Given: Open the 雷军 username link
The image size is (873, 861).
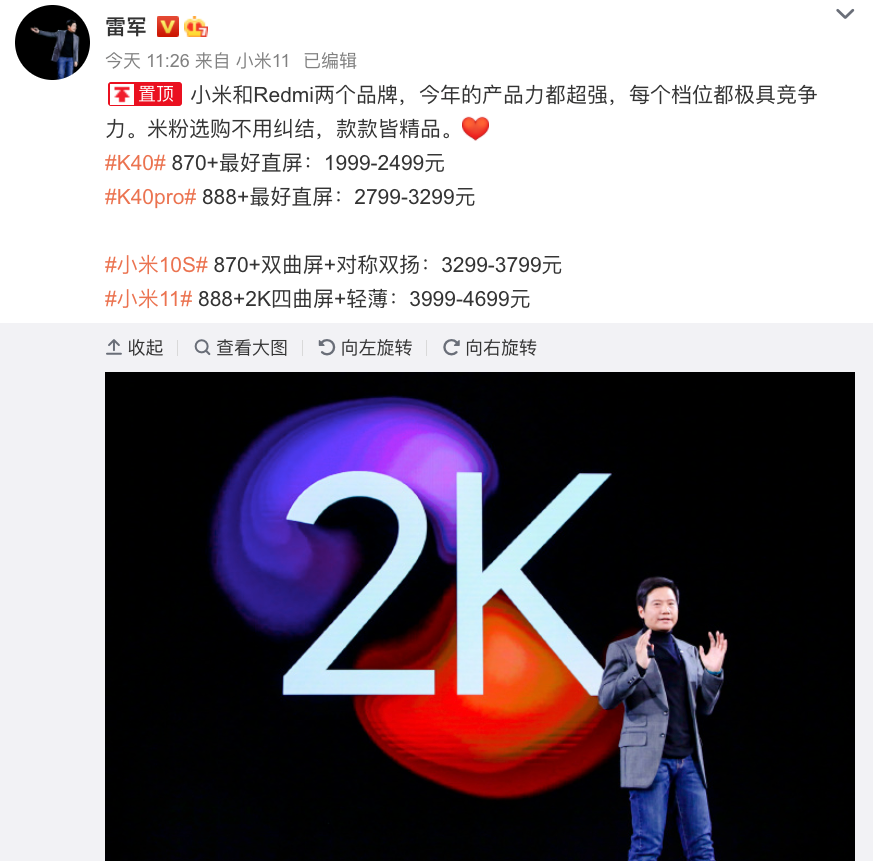Looking at the screenshot, I should [x=126, y=27].
